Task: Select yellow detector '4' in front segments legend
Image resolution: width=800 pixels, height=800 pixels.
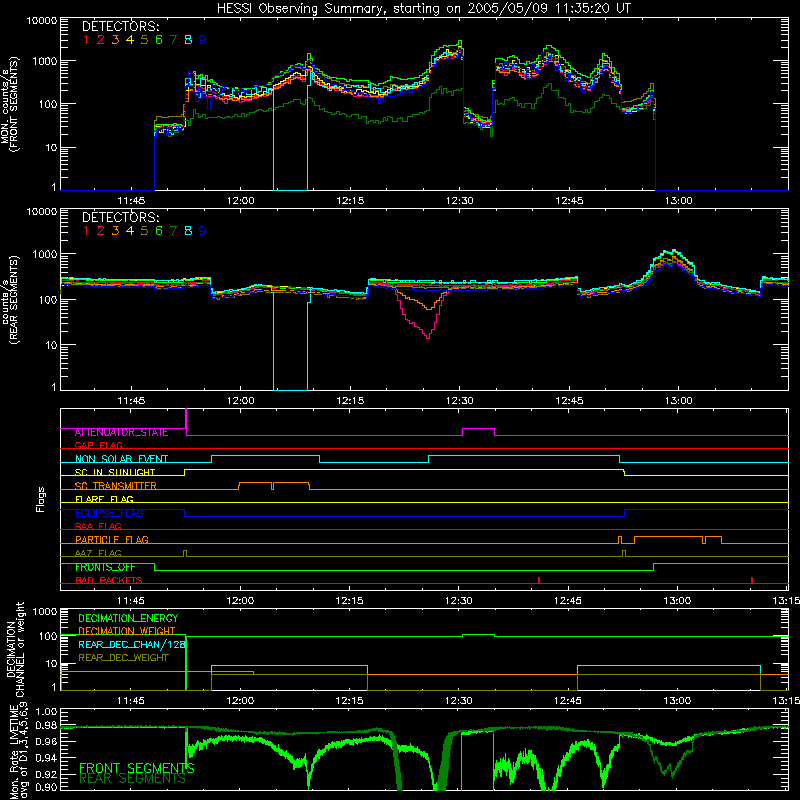Action: pyautogui.click(x=130, y=40)
